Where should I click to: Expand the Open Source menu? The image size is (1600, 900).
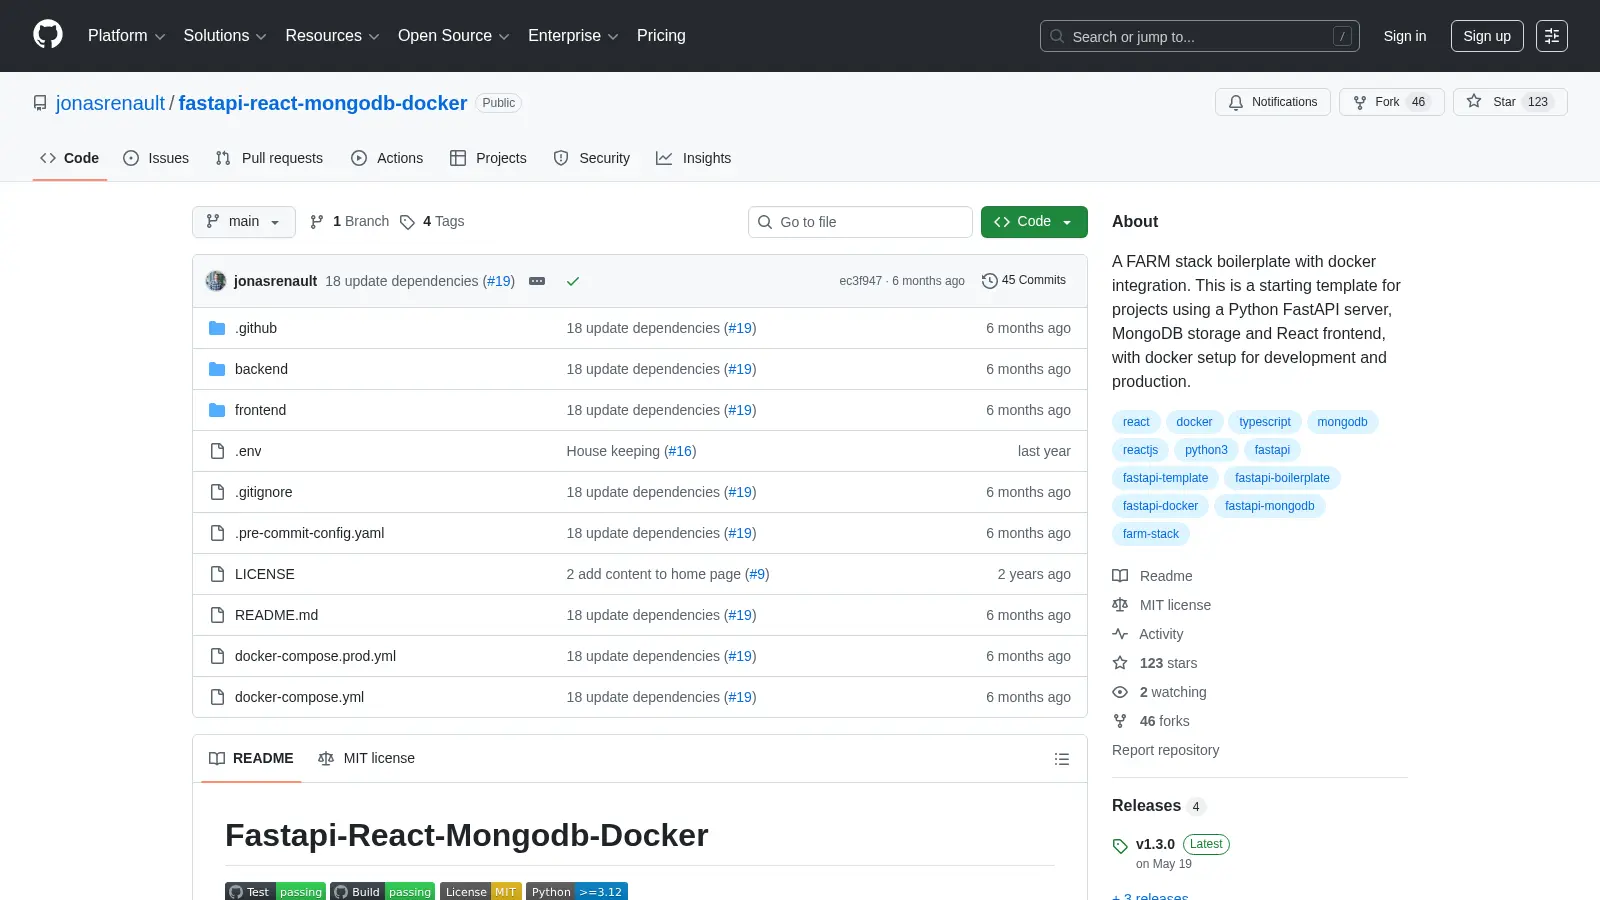(454, 36)
